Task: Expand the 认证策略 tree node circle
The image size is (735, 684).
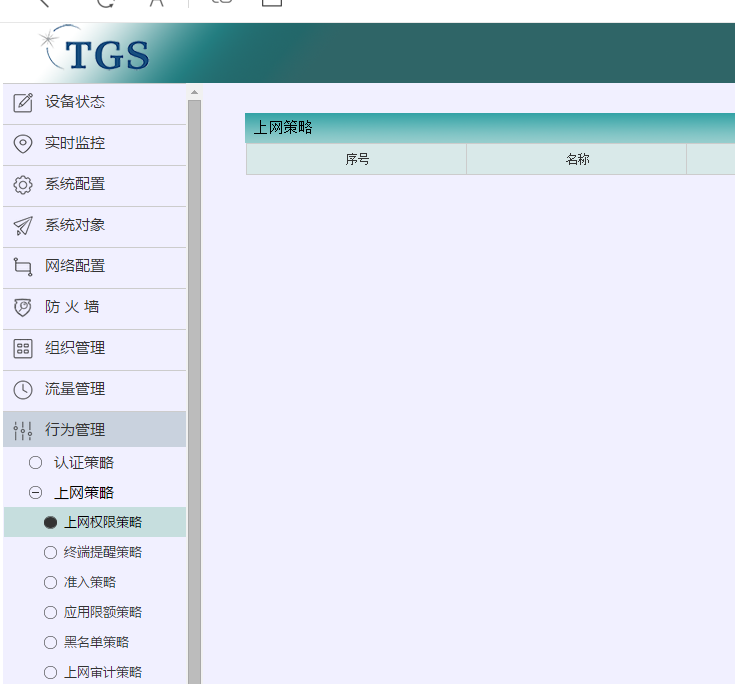Action: pos(35,463)
